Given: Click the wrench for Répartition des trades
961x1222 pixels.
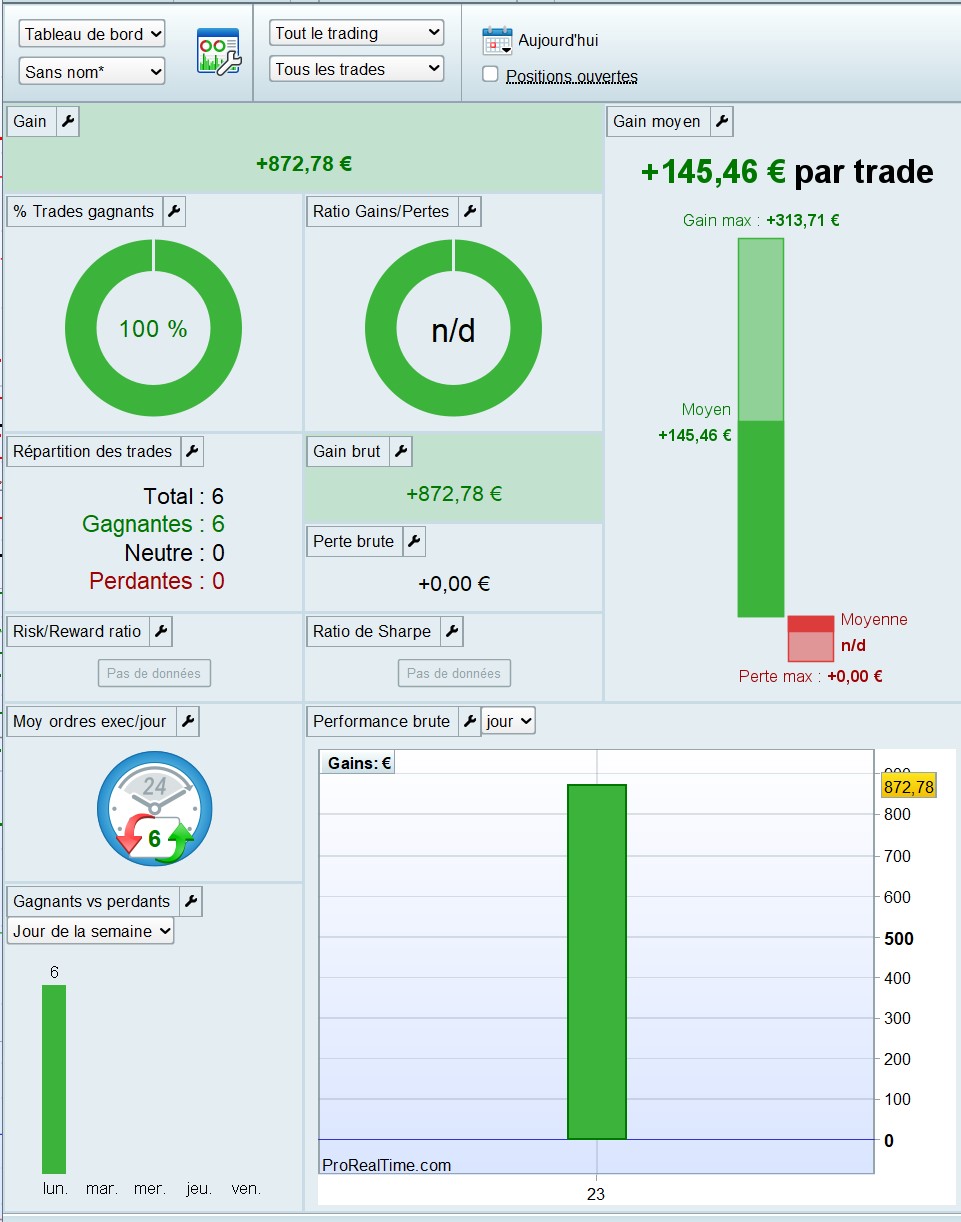Looking at the screenshot, I should pos(192,451).
